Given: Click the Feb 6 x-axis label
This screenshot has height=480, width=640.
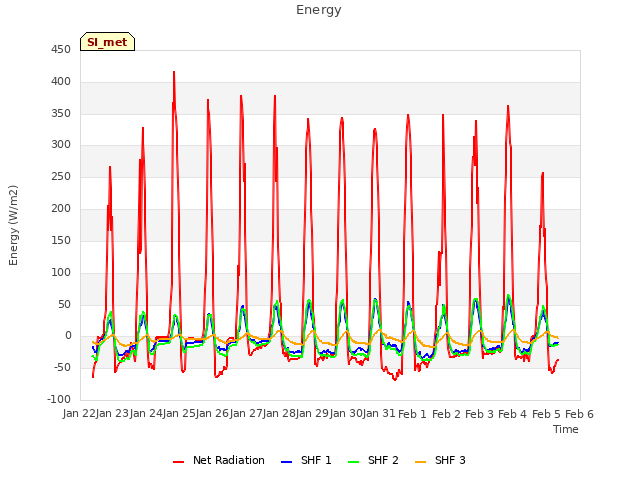Looking at the screenshot, I should pos(580,414).
